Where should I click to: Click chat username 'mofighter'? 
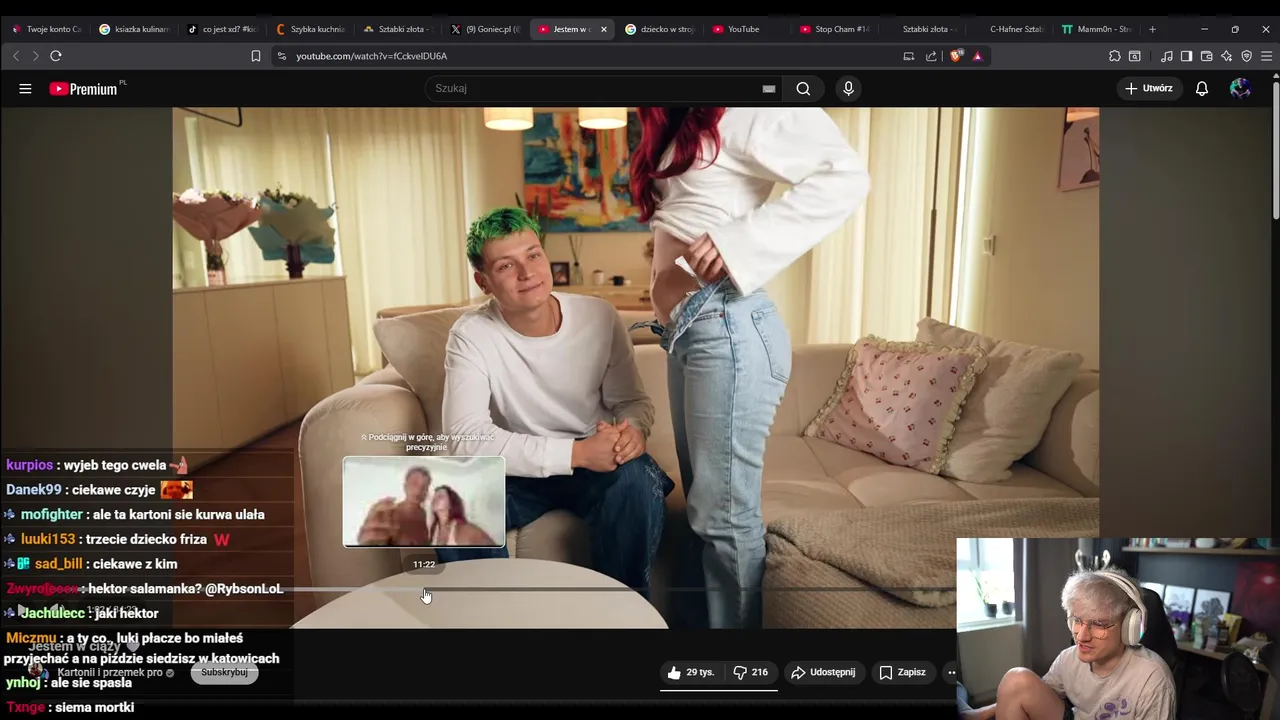click(x=52, y=514)
